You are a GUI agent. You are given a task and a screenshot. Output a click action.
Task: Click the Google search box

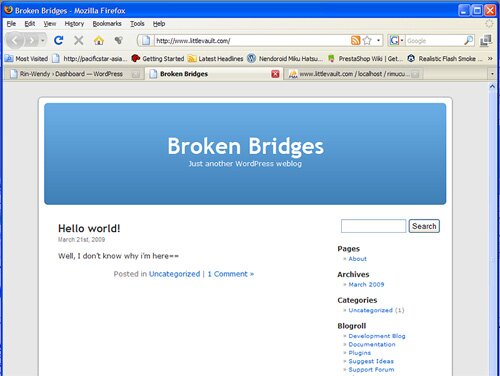coord(434,41)
